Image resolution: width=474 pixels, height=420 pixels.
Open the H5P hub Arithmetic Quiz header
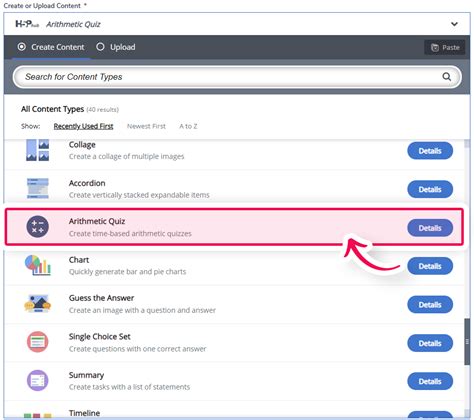pos(237,24)
